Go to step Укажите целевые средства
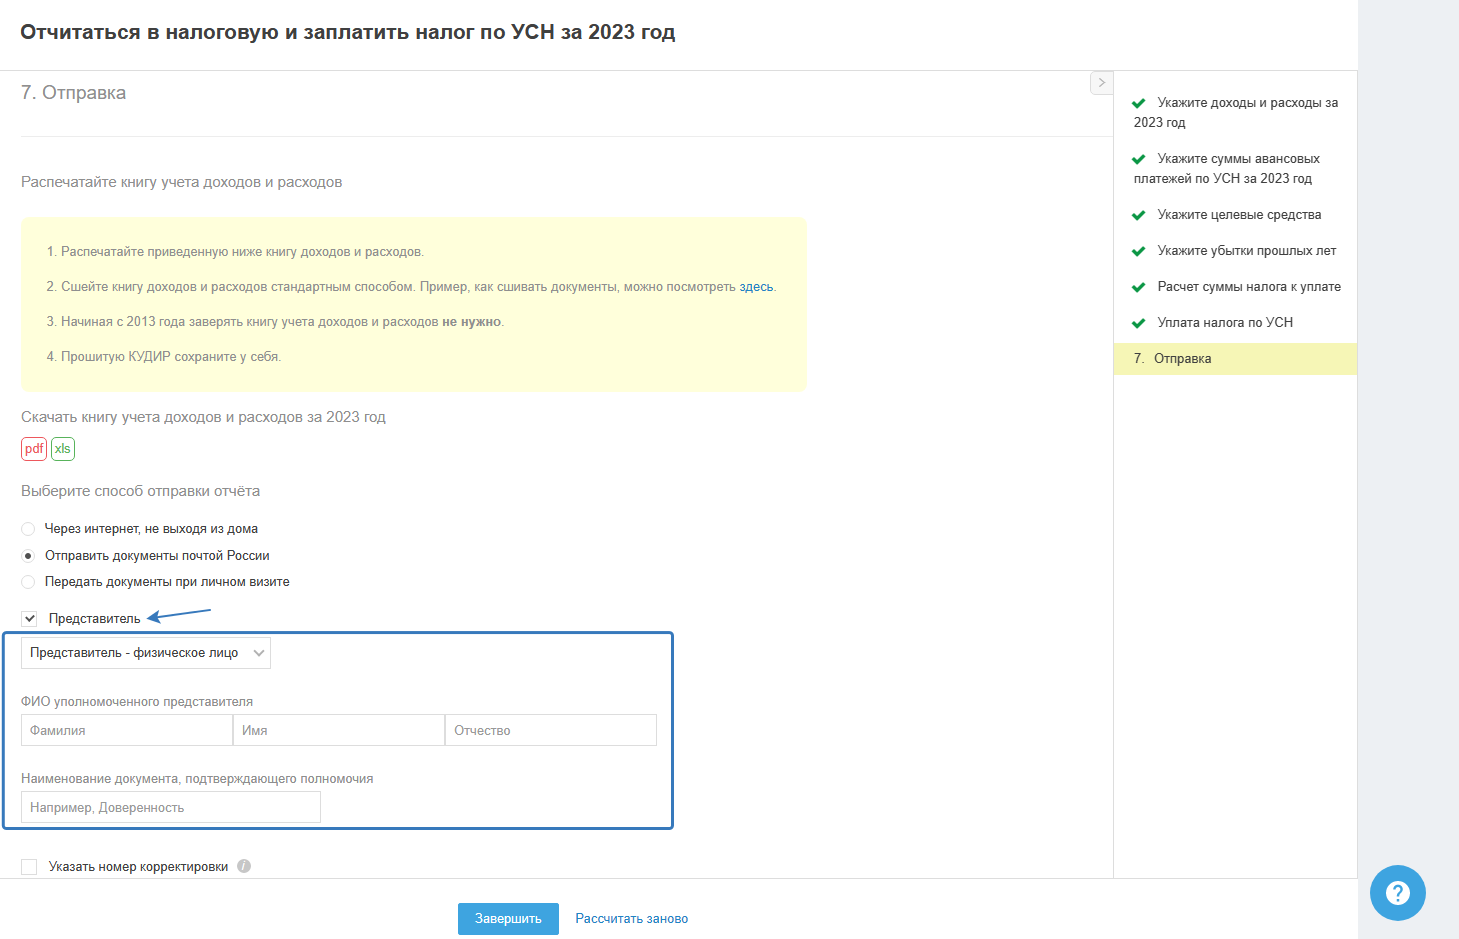The height and width of the screenshot is (939, 1459). [1239, 215]
